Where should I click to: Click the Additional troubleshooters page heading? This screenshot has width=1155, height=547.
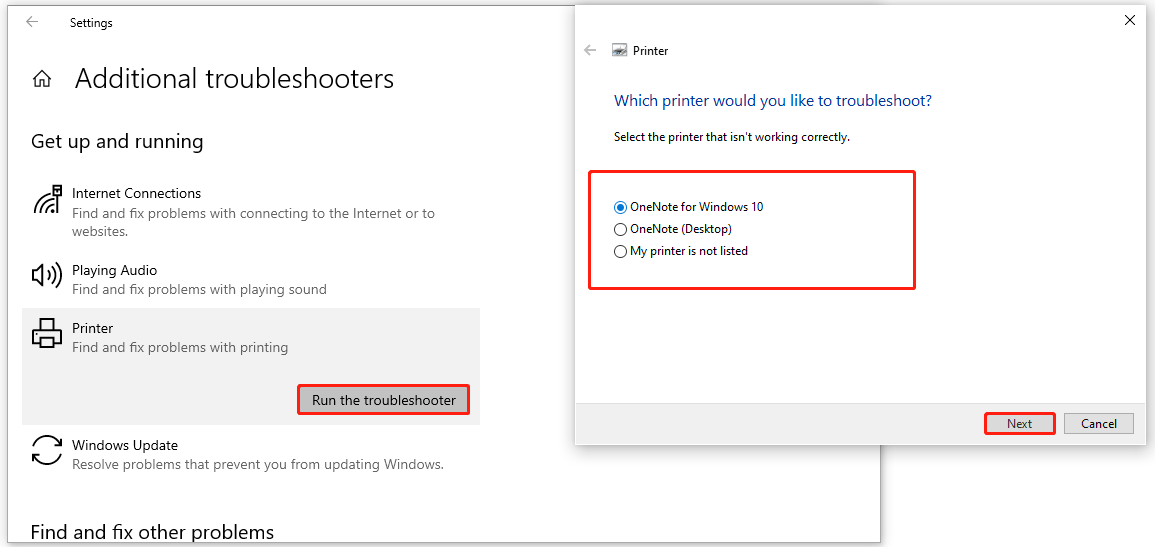coord(234,79)
